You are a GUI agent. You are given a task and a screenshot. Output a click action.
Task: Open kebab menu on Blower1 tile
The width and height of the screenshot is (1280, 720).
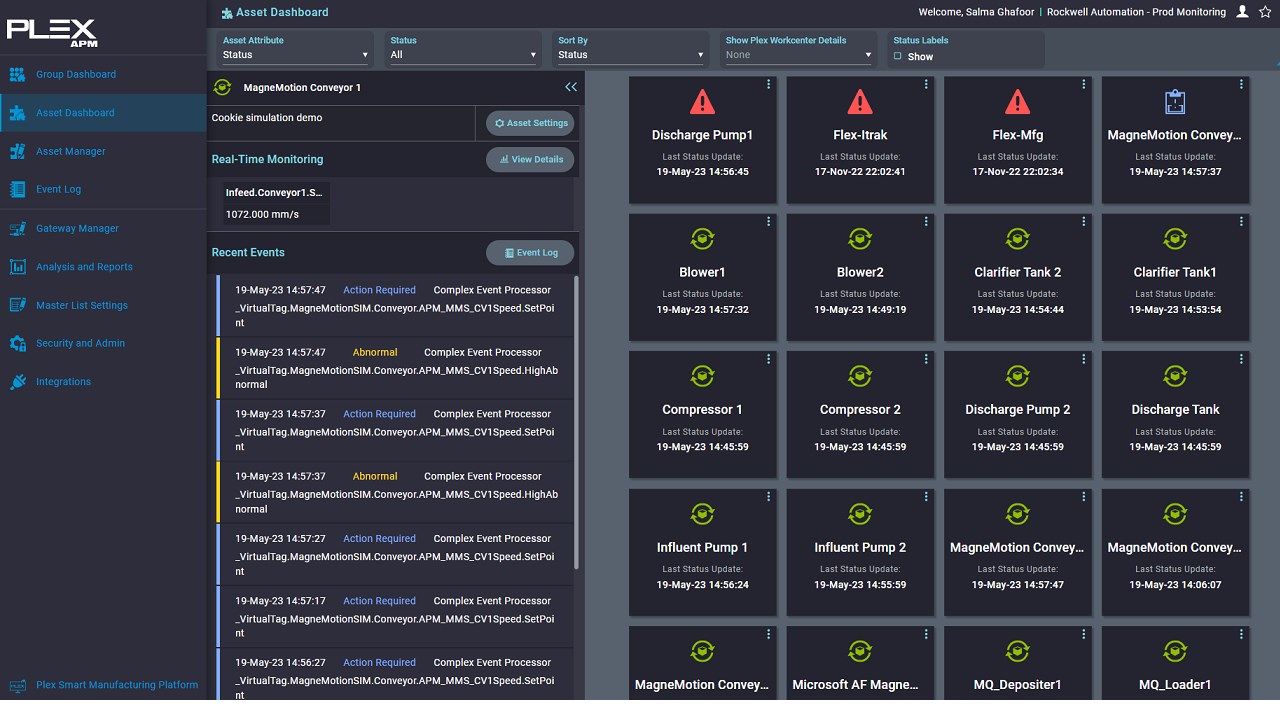click(769, 222)
